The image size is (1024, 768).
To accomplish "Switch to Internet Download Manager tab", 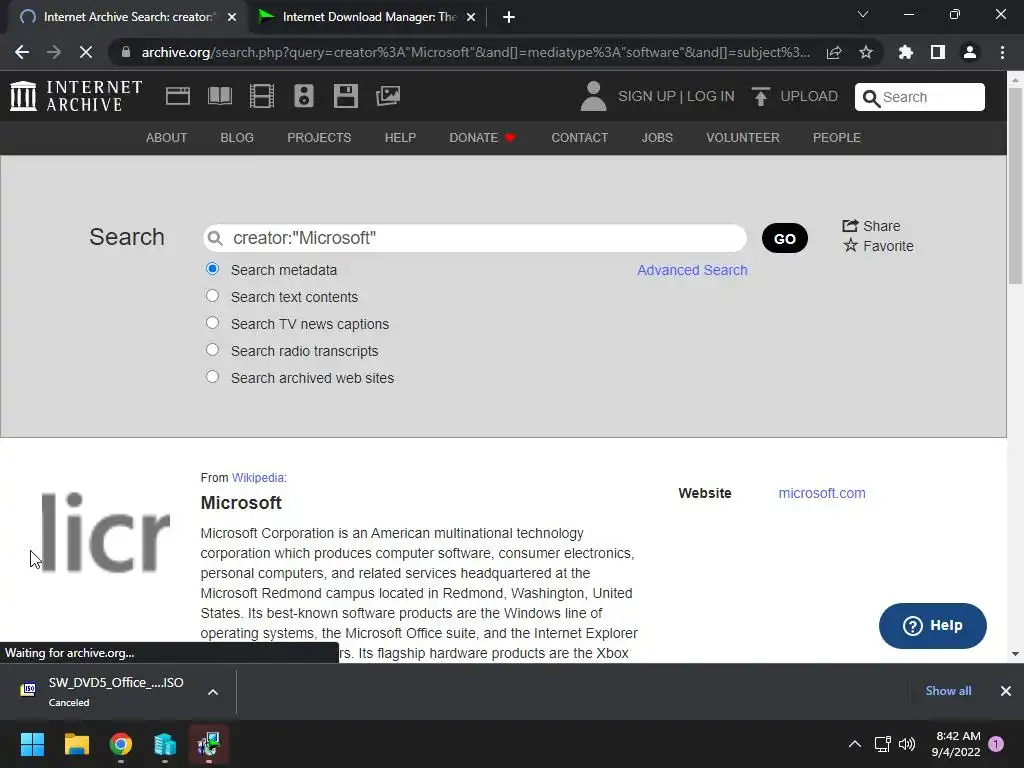I will [366, 17].
